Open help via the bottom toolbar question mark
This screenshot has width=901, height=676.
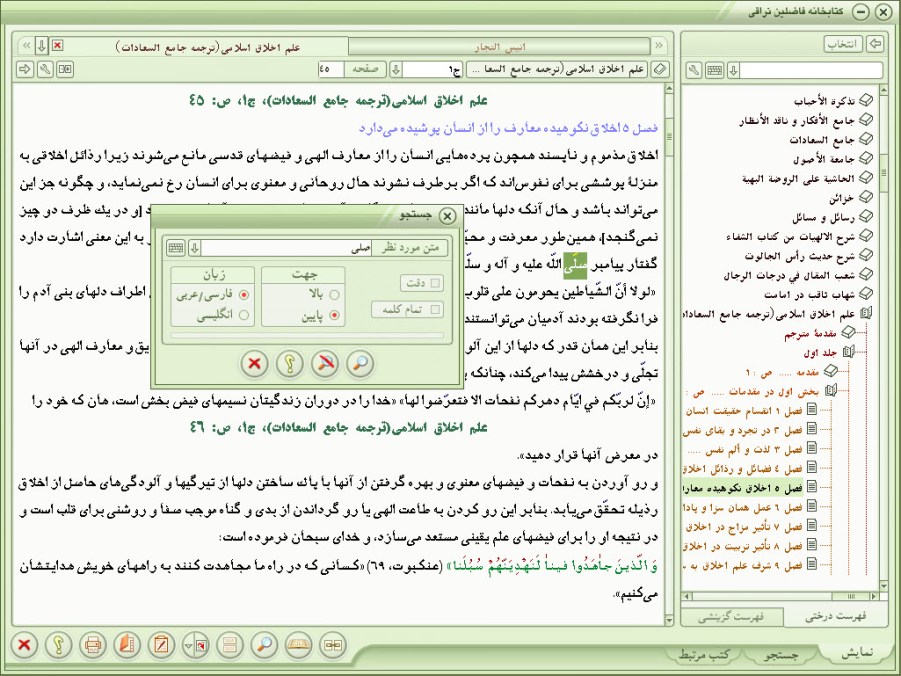(58, 644)
